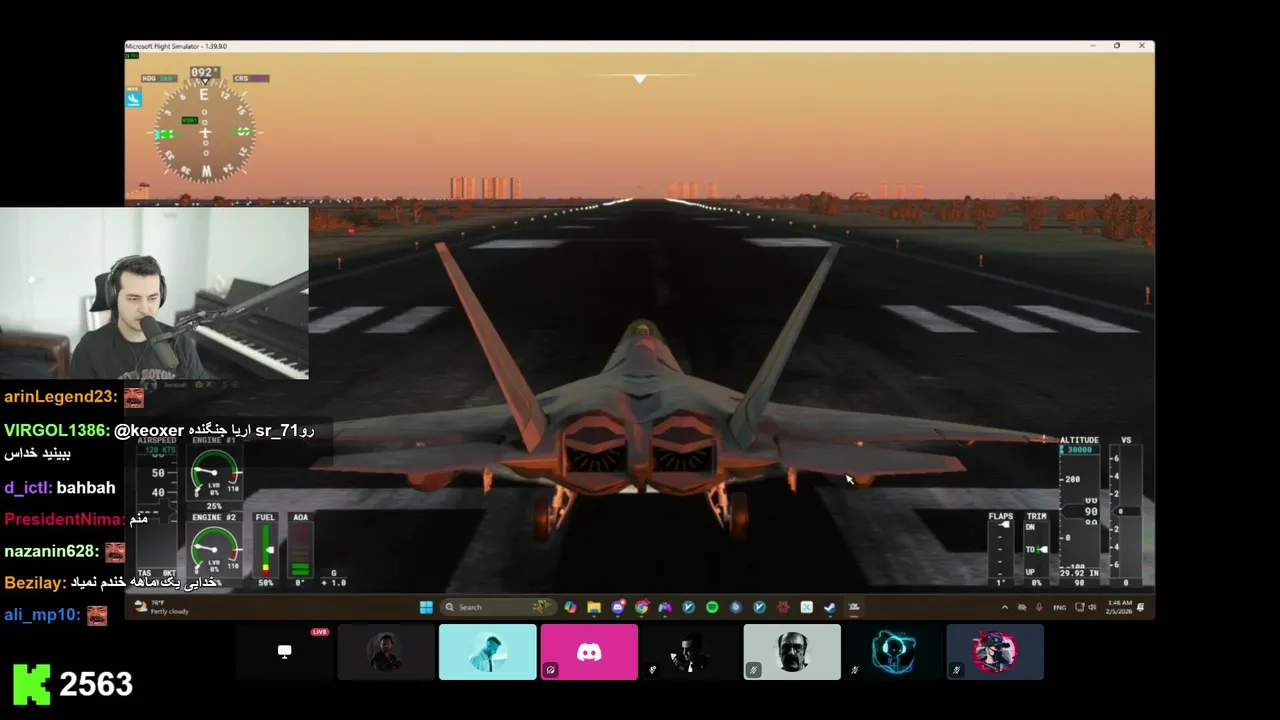
Task: Open the Discord taskbar icon
Action: pos(618,607)
